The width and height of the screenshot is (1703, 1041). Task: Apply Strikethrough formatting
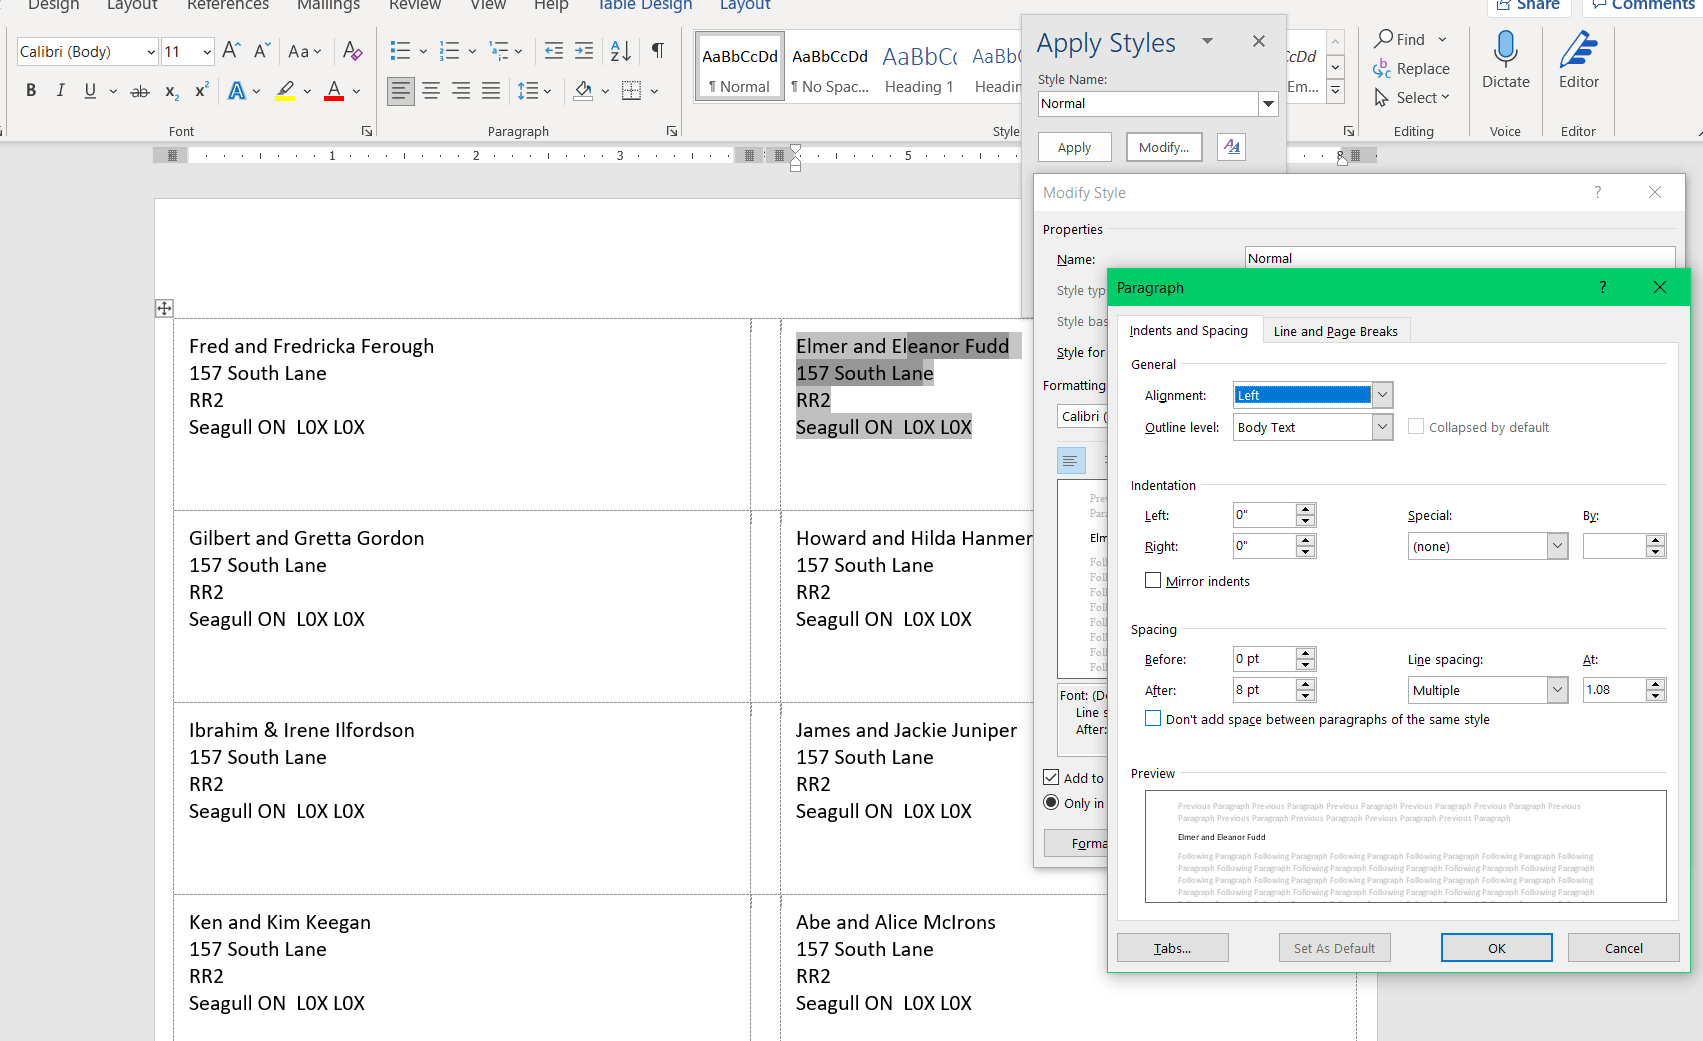140,91
